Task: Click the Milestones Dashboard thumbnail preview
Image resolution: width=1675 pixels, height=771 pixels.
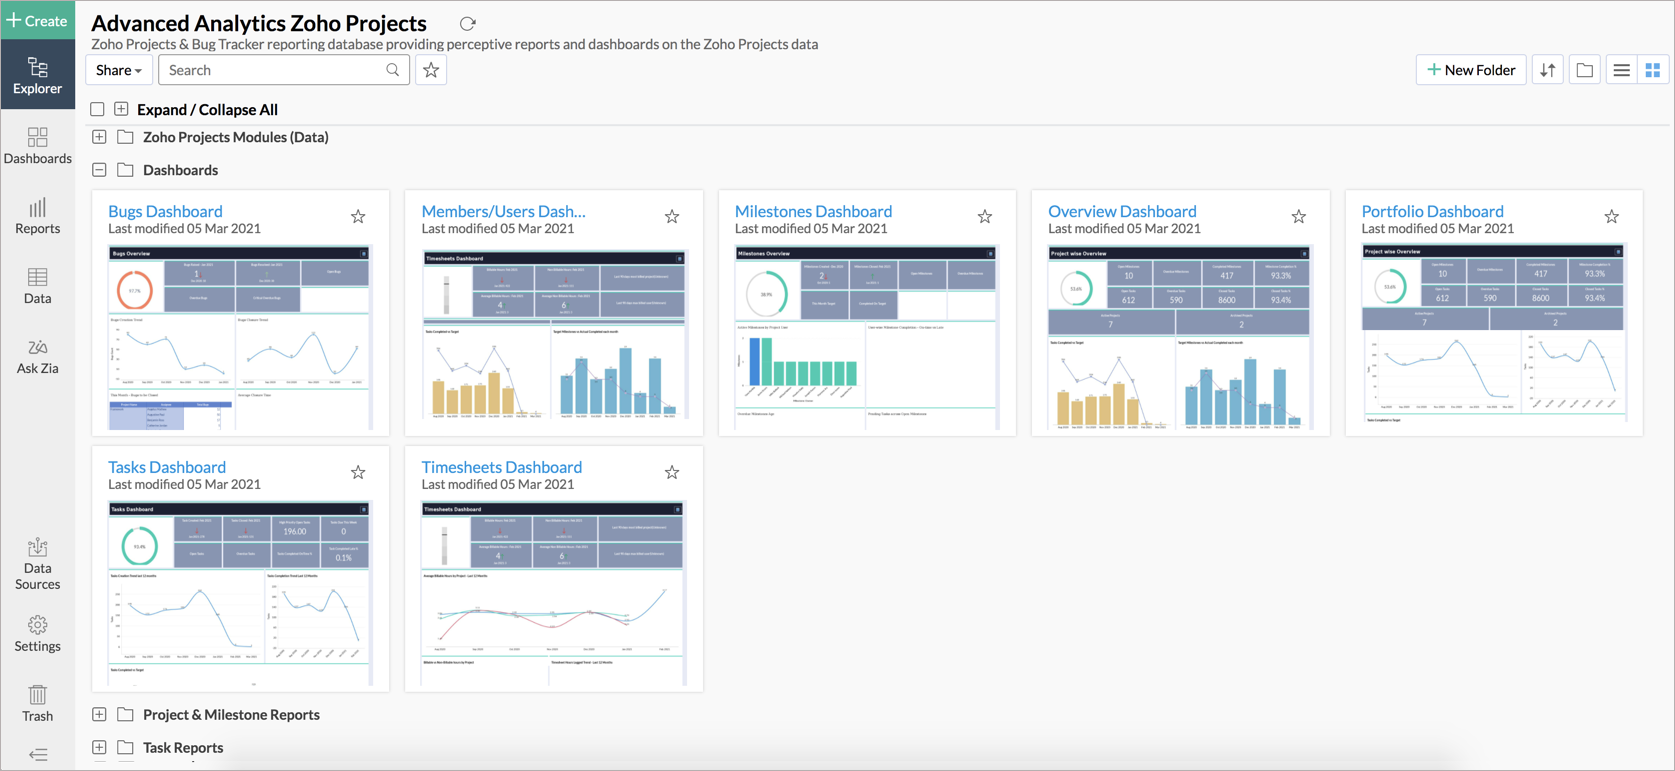Action: [867, 338]
